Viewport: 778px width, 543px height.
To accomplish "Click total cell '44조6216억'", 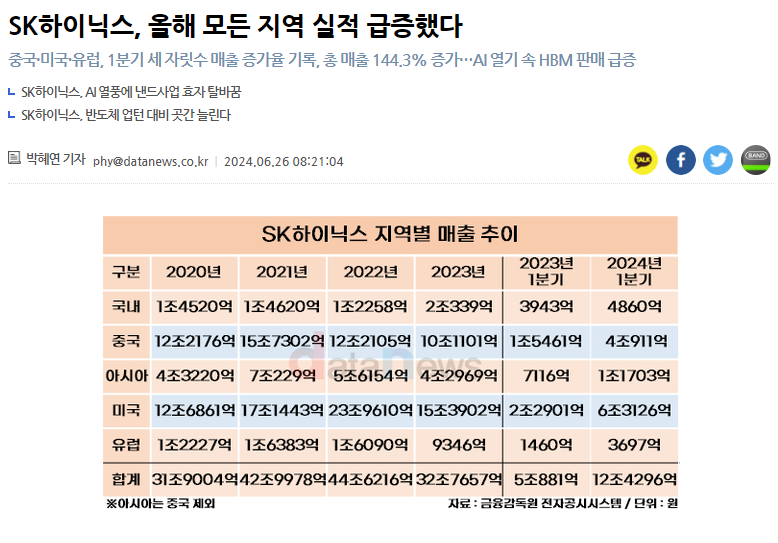I will pos(370,479).
